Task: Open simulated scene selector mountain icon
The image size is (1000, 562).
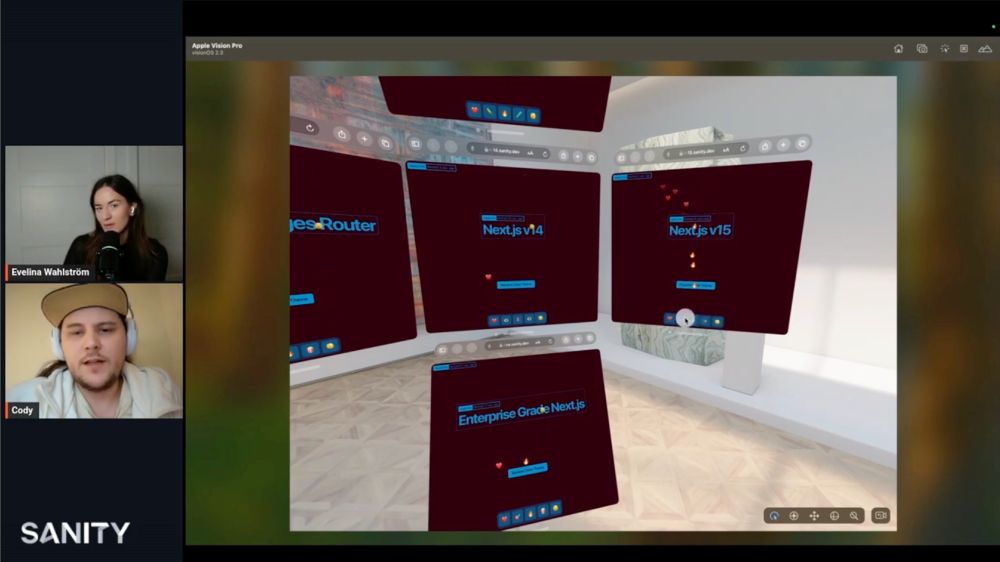Action: pyautogui.click(x=985, y=48)
